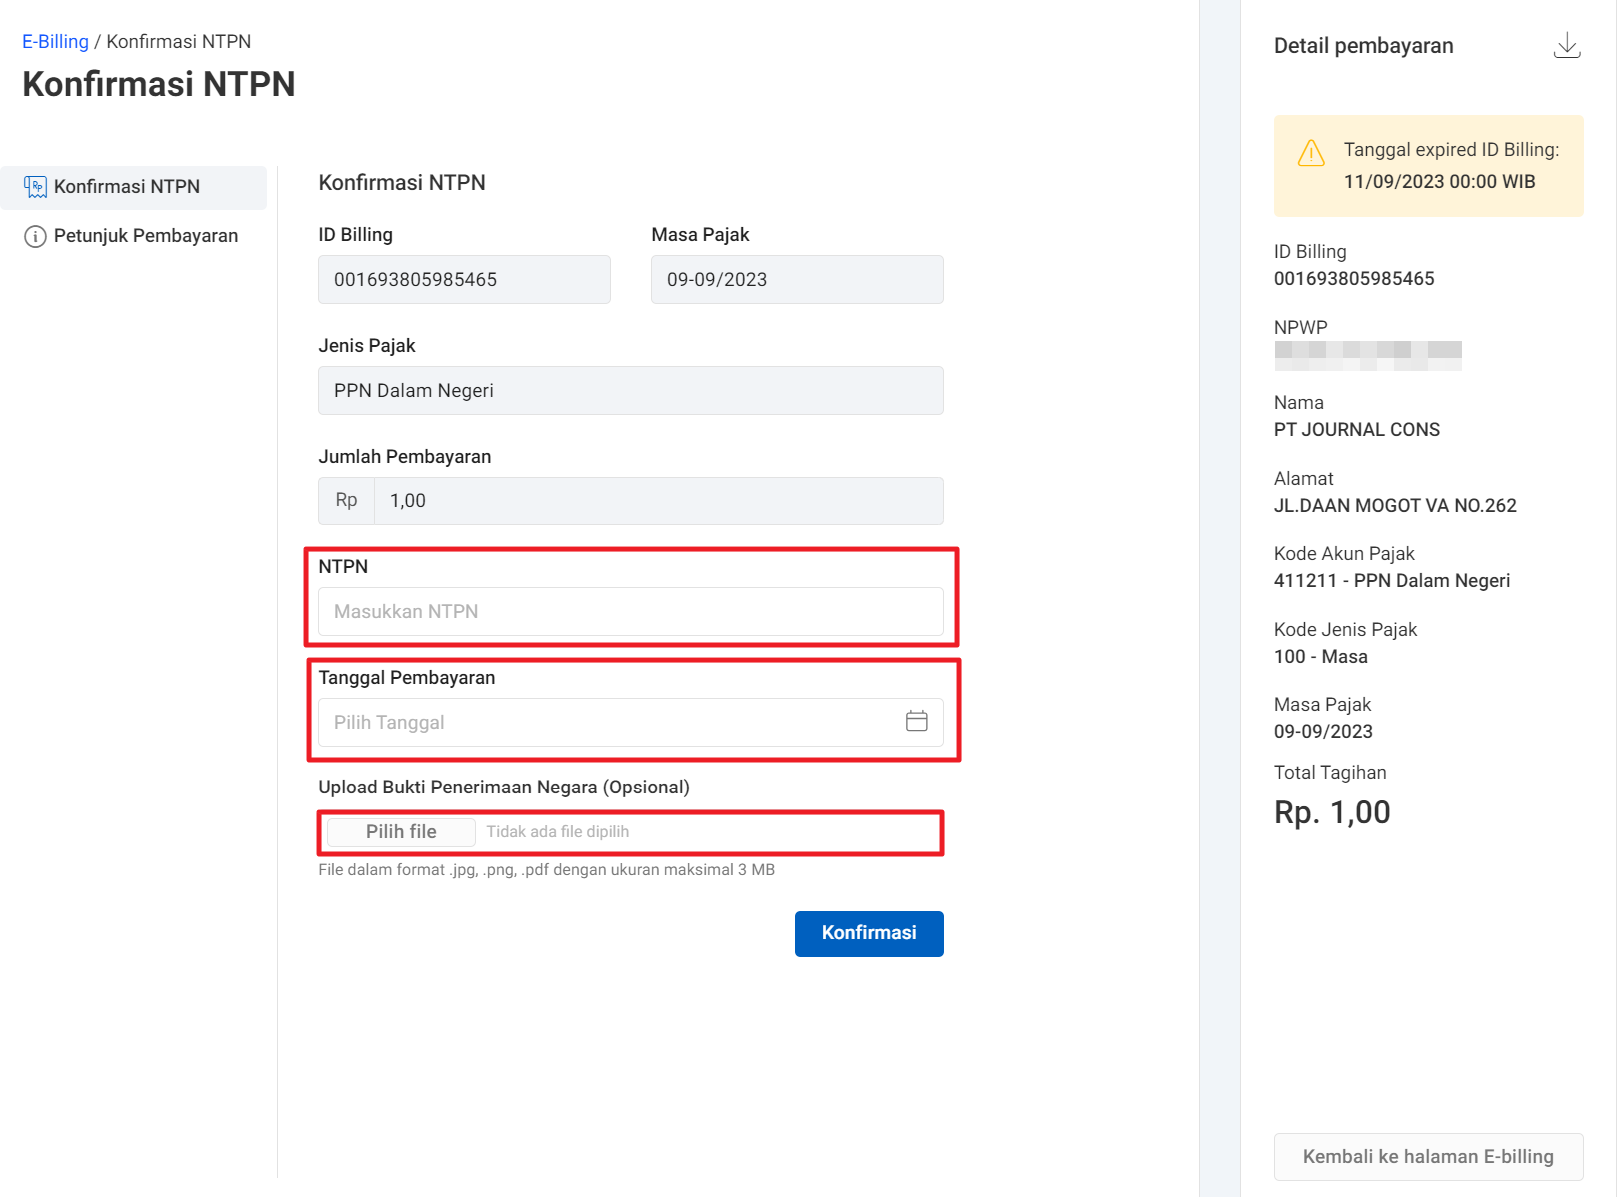The image size is (1617, 1197).
Task: Select Konfirmasi NTPN in the side menu
Action: 127,187
